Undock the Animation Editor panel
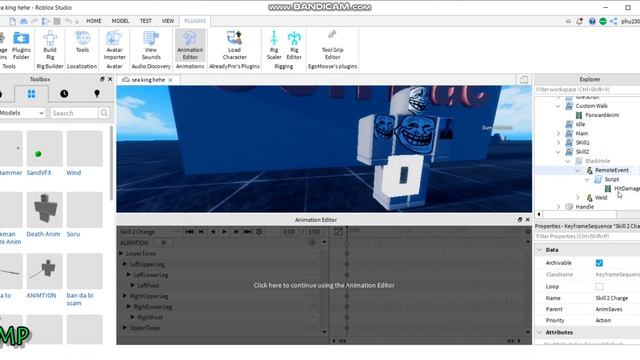Screen dimensions: 640x360 [x=520, y=220]
